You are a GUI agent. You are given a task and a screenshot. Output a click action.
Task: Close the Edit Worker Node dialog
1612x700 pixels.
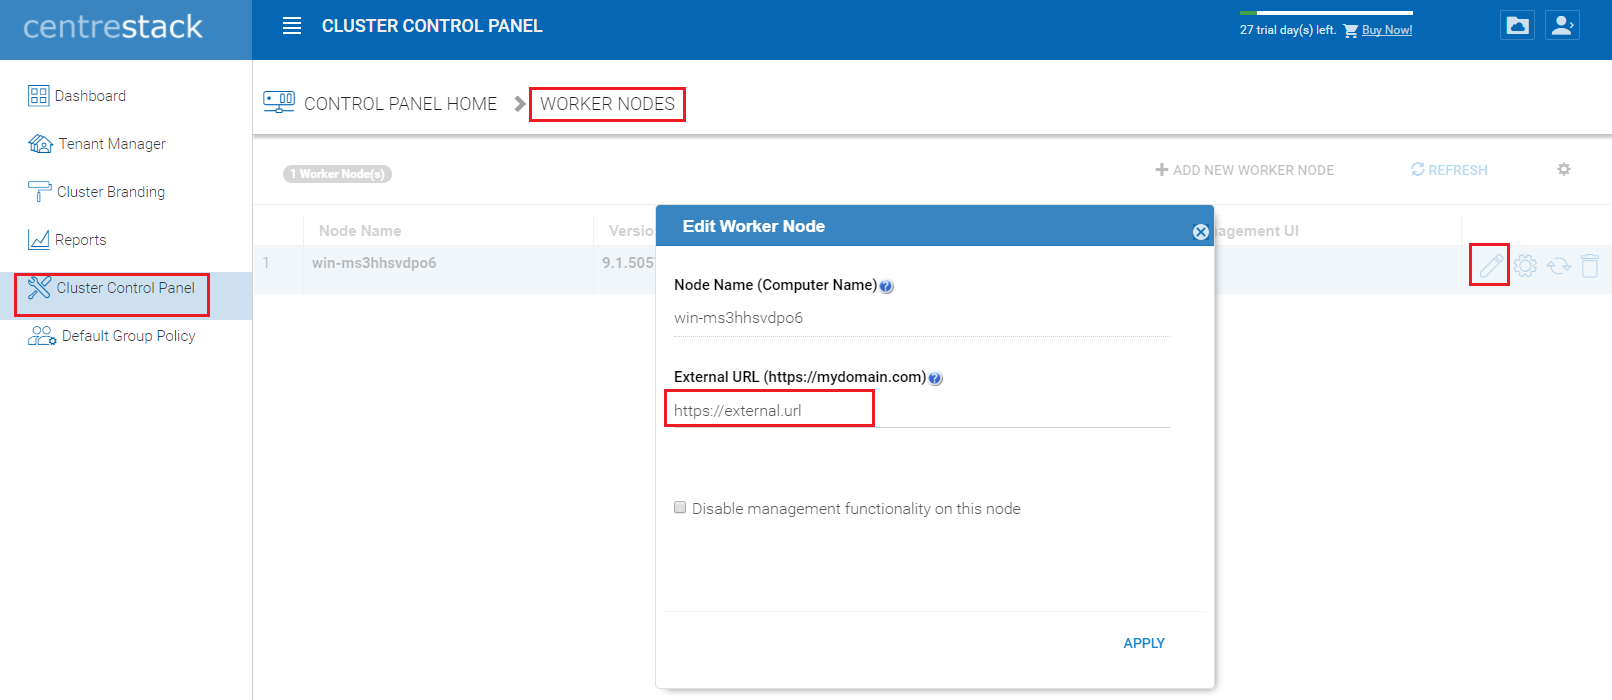tap(1201, 232)
